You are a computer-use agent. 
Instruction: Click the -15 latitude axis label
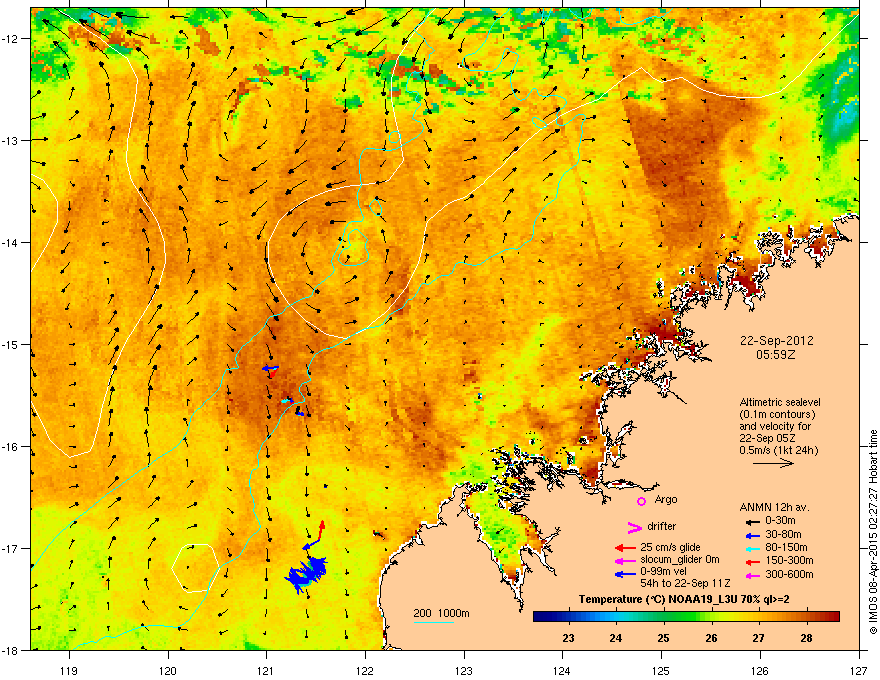coord(10,344)
